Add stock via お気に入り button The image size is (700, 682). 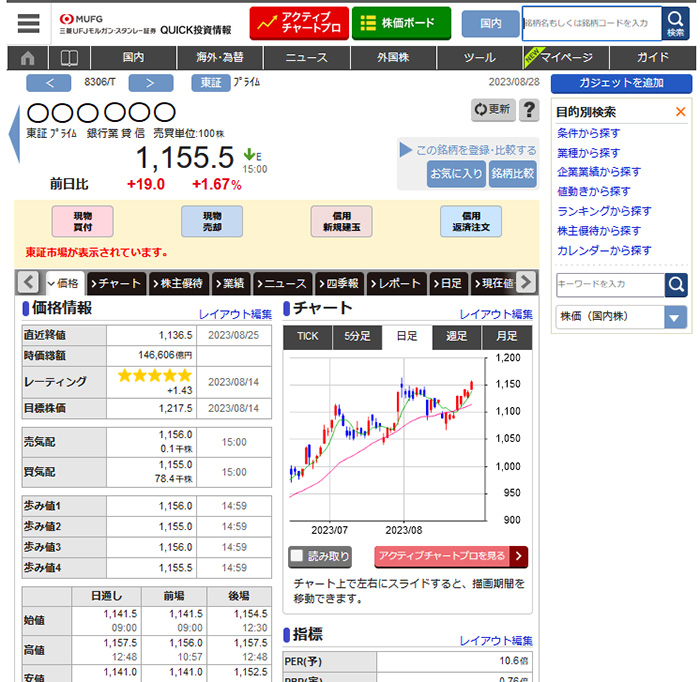(x=456, y=174)
